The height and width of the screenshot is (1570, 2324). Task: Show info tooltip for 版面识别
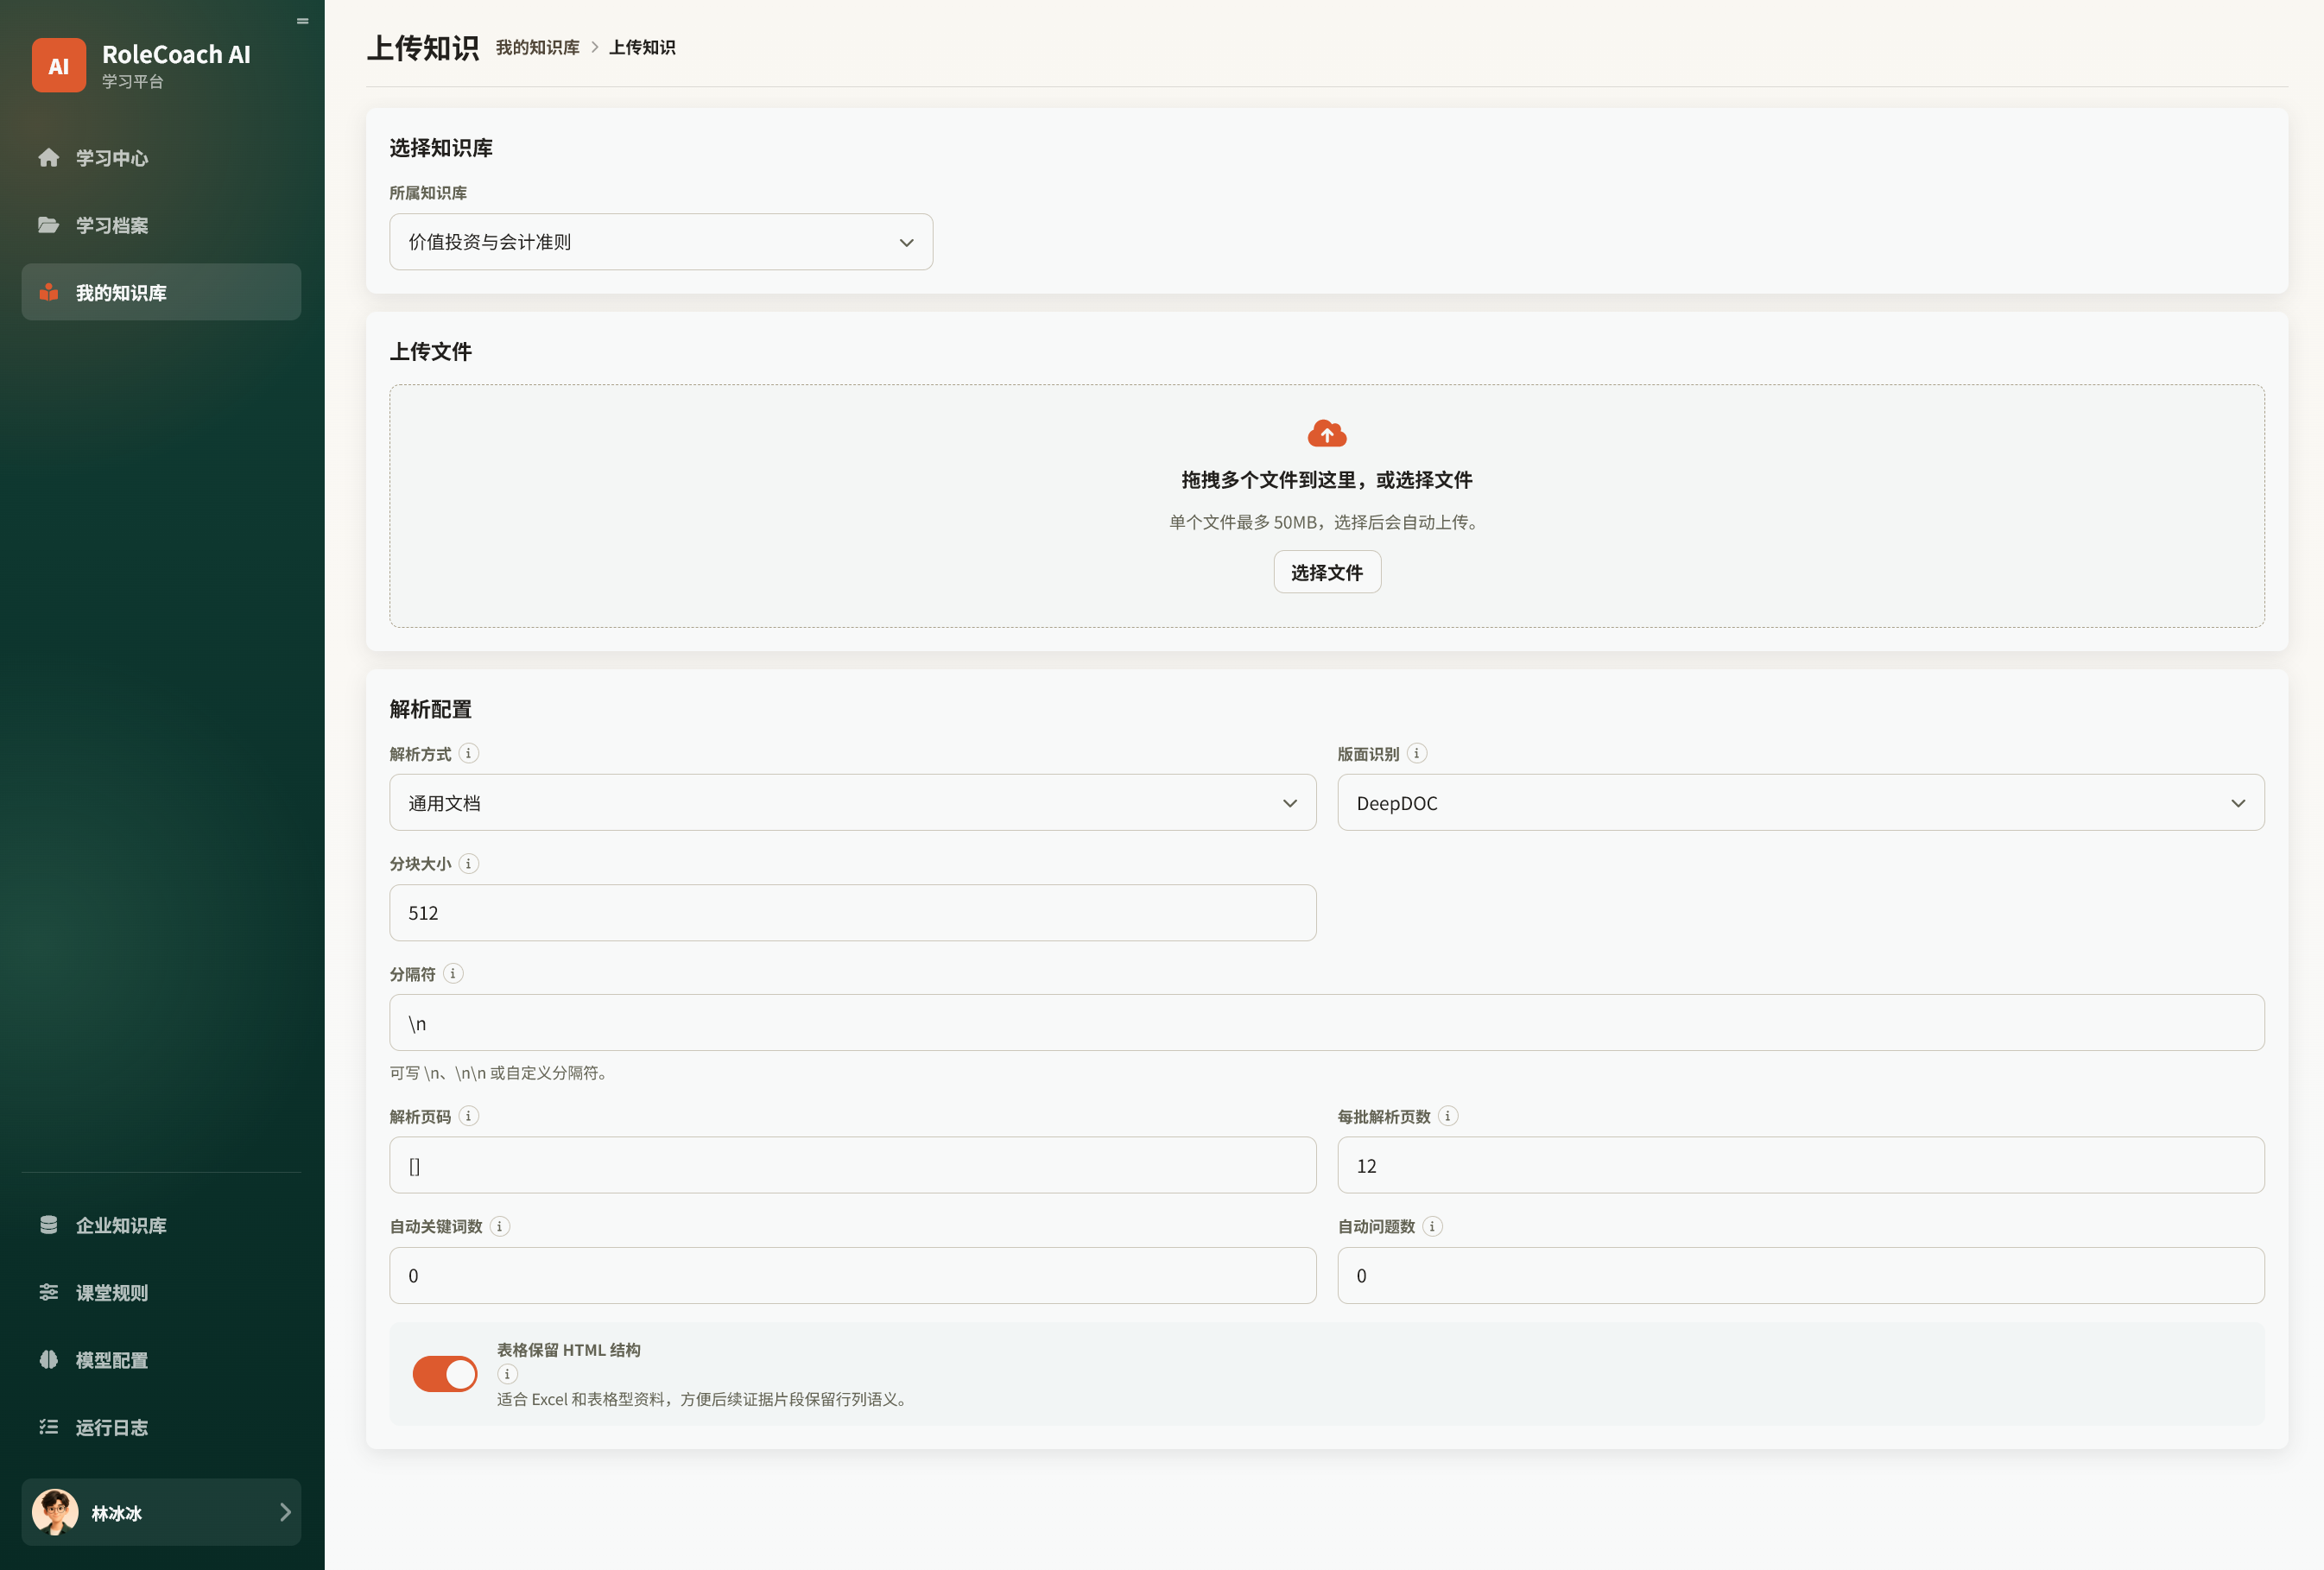[1416, 753]
